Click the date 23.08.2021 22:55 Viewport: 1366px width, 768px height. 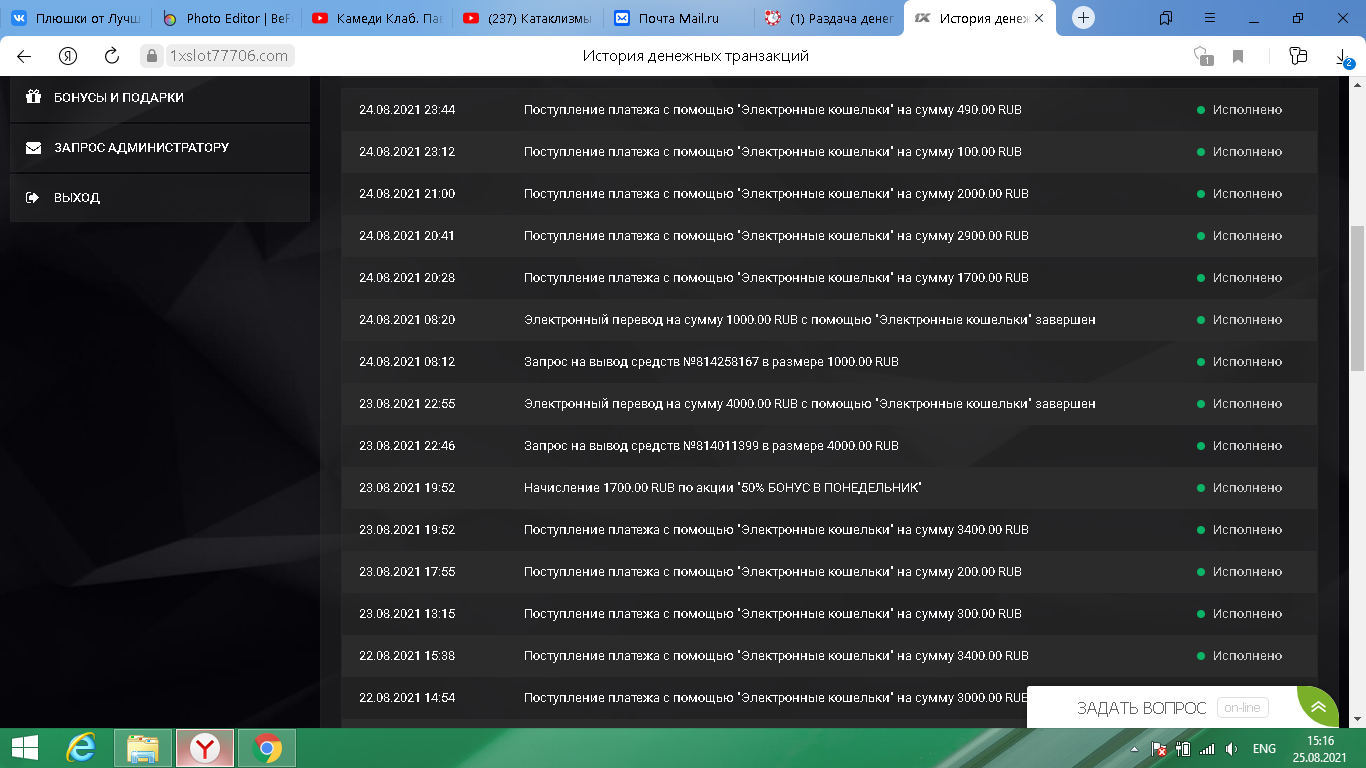pos(407,404)
